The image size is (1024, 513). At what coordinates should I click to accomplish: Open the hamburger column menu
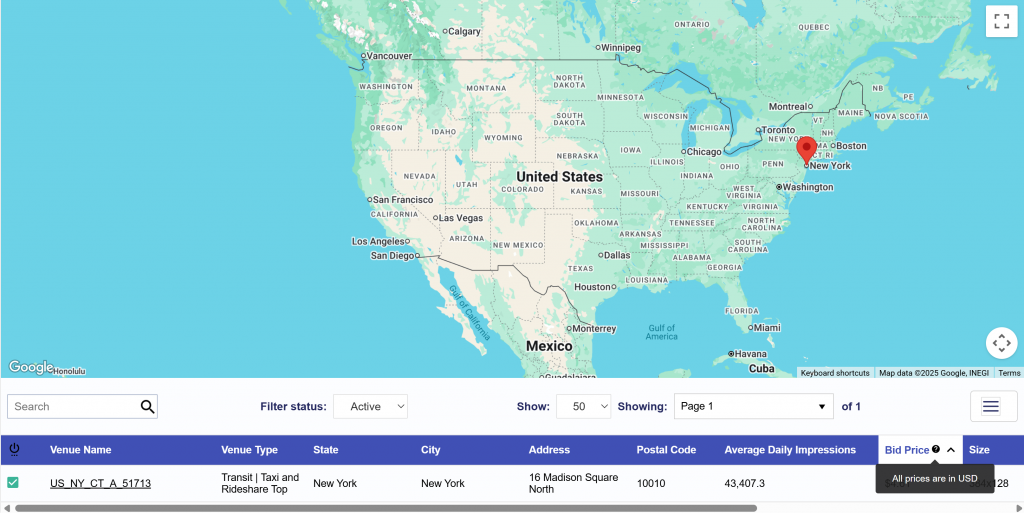(991, 407)
